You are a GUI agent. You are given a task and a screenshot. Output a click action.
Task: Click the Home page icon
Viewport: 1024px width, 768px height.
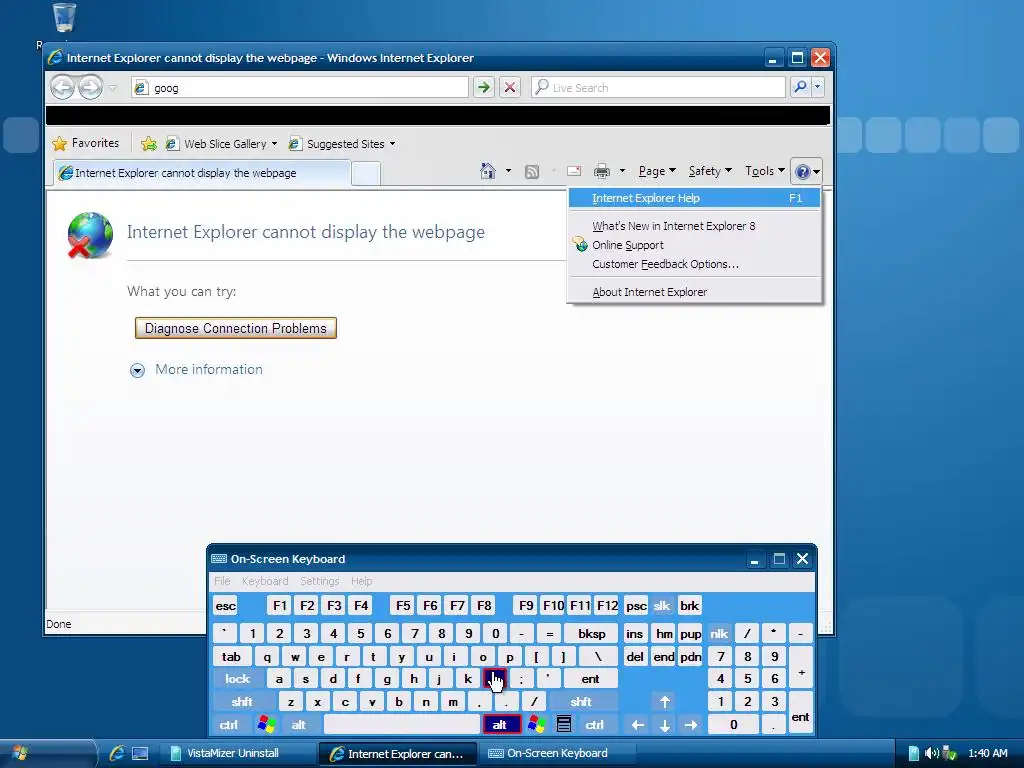tap(487, 171)
